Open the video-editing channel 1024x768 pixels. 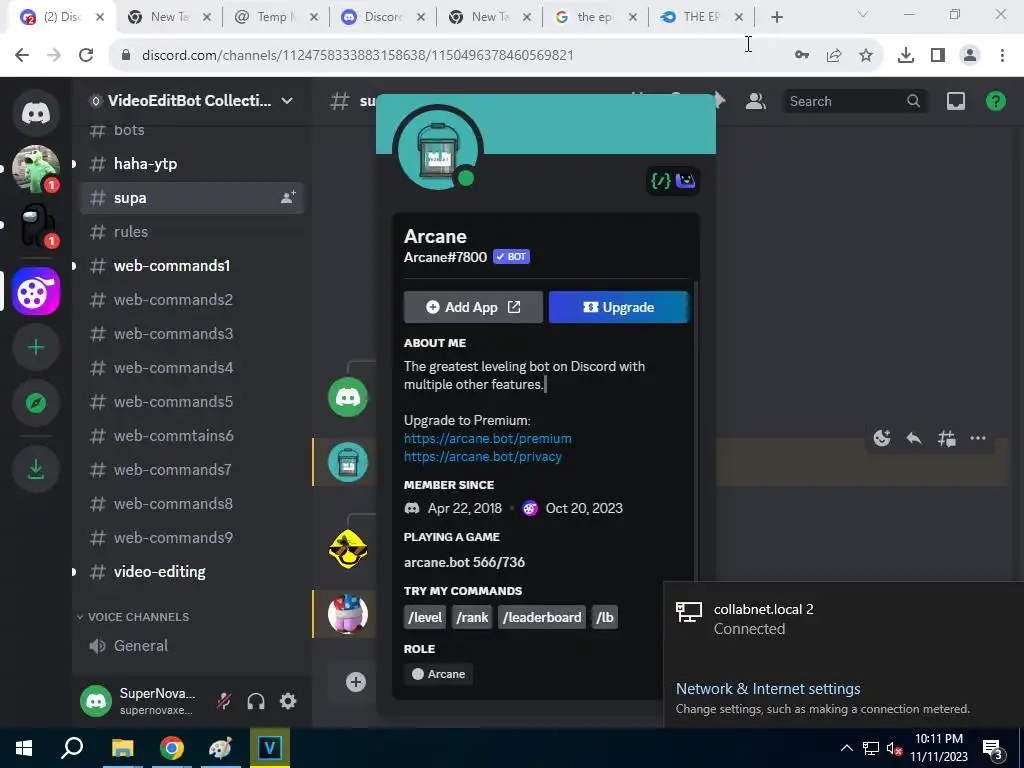(192, 571)
